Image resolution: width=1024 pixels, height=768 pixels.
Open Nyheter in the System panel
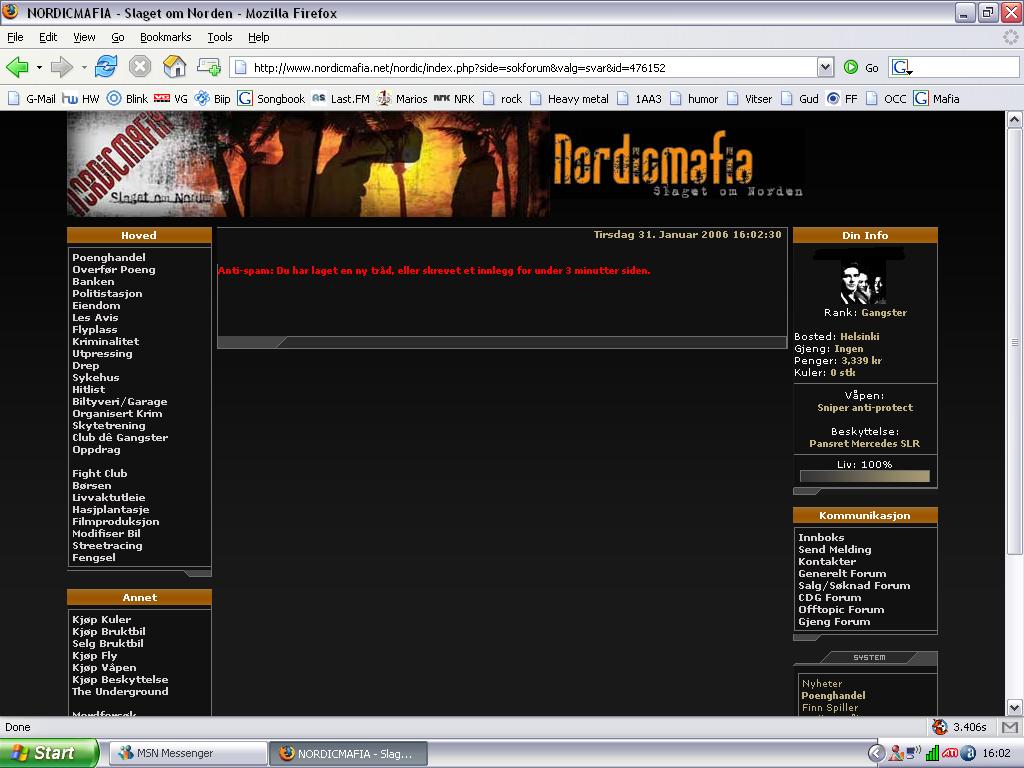pos(822,684)
